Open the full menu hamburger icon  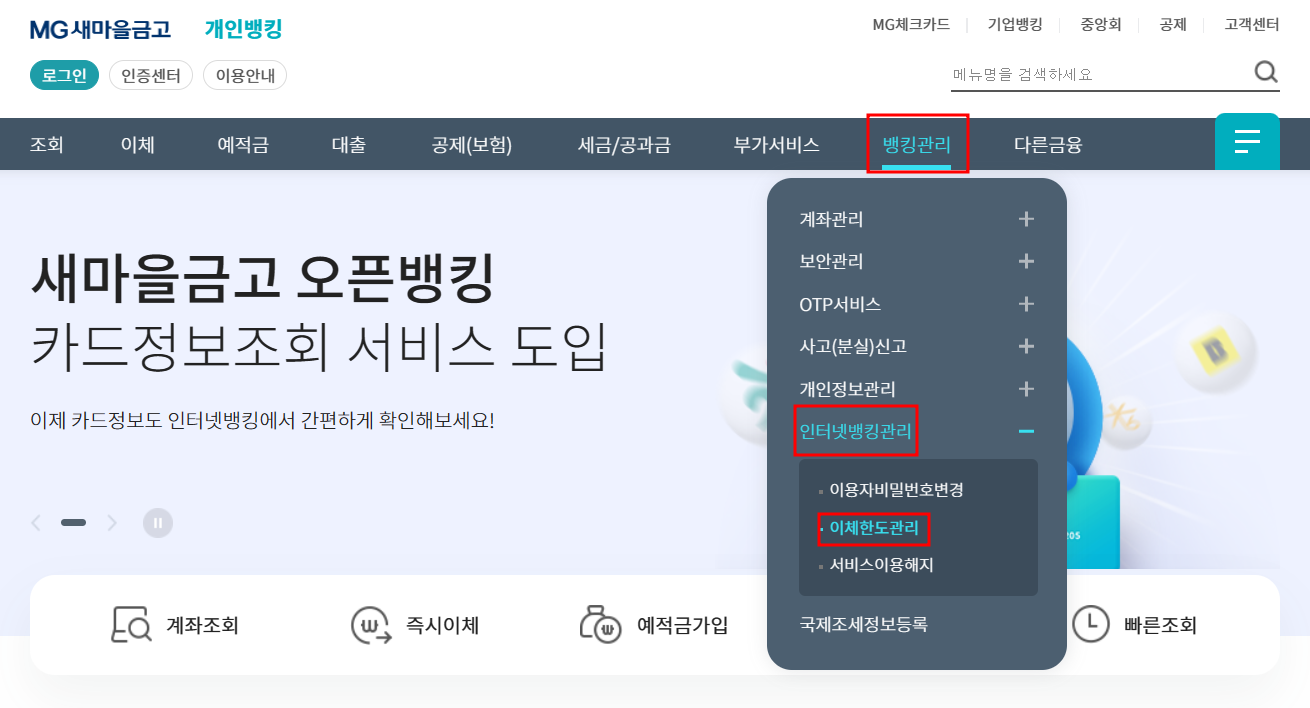coord(1247,142)
